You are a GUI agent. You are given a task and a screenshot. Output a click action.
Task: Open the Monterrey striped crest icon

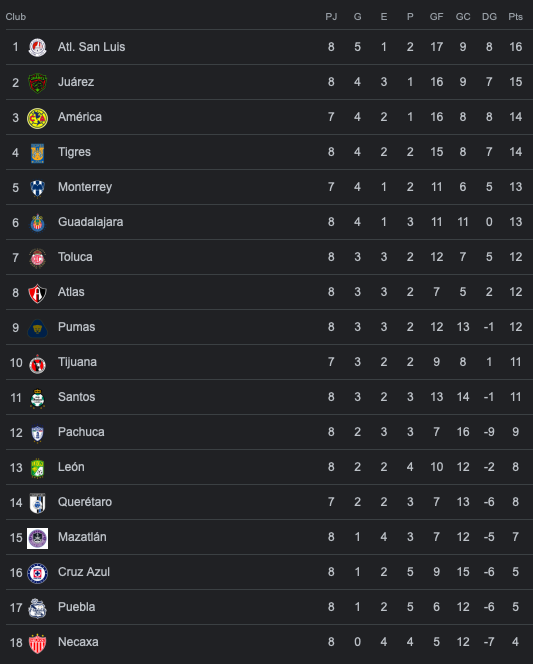pos(37,188)
